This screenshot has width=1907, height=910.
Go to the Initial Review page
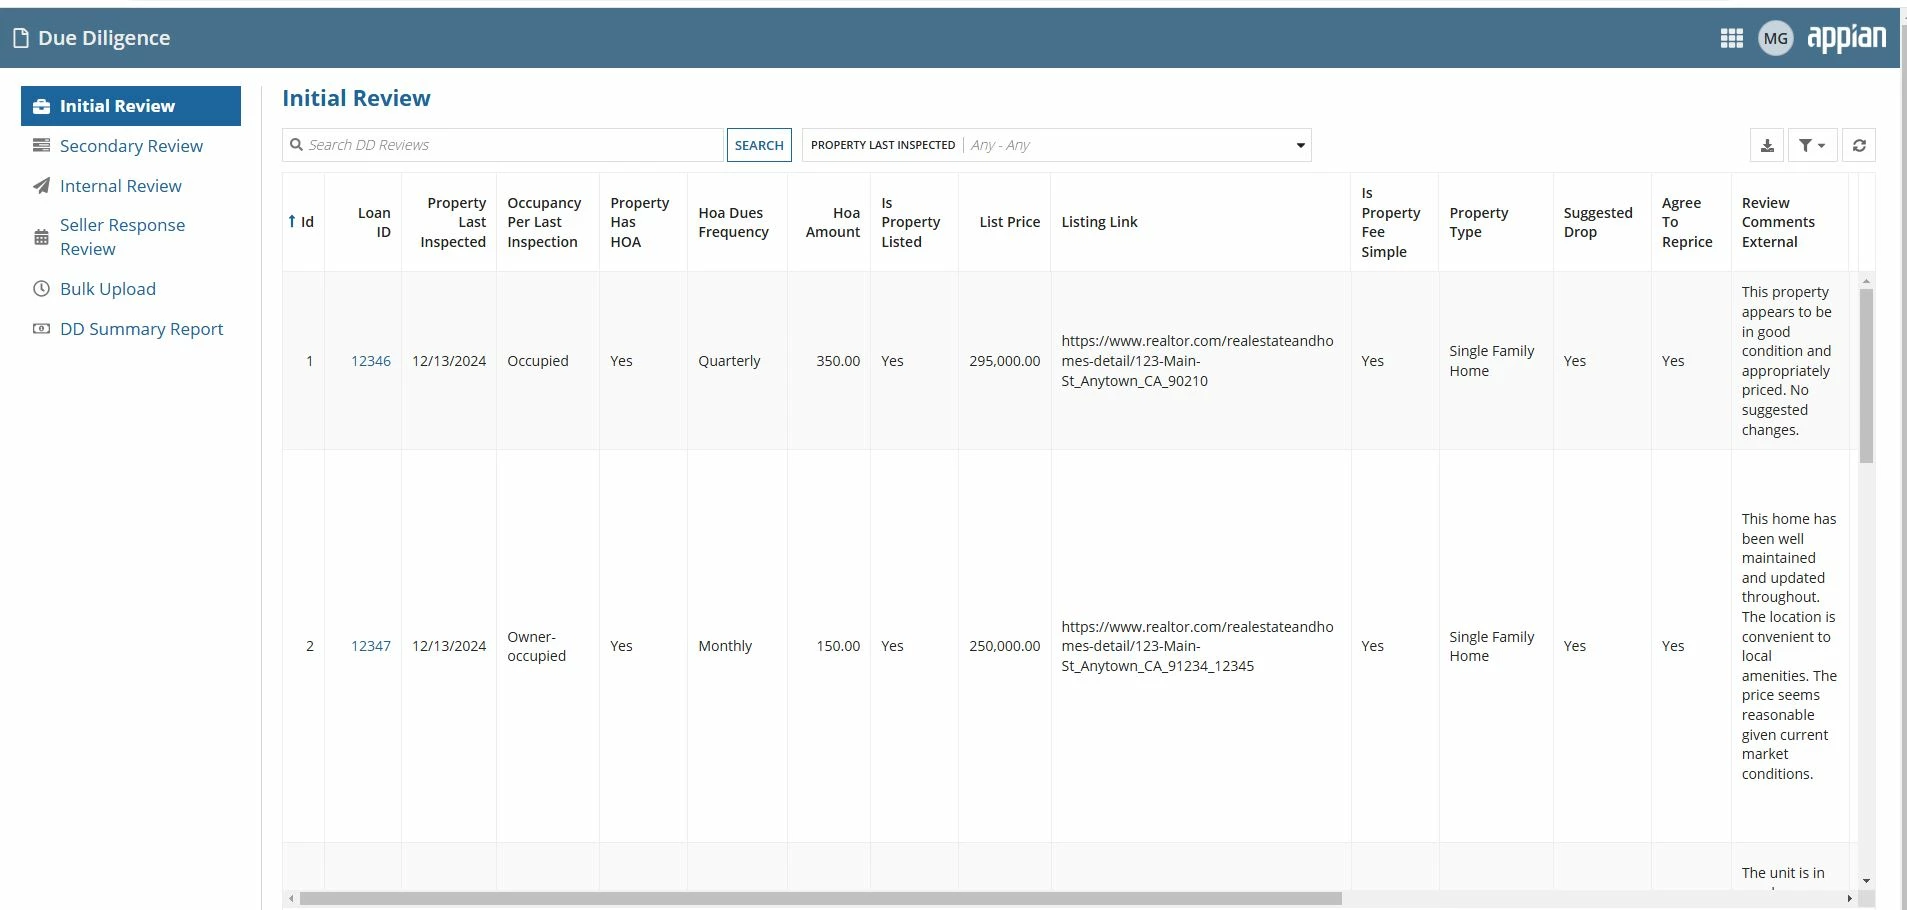click(x=131, y=106)
